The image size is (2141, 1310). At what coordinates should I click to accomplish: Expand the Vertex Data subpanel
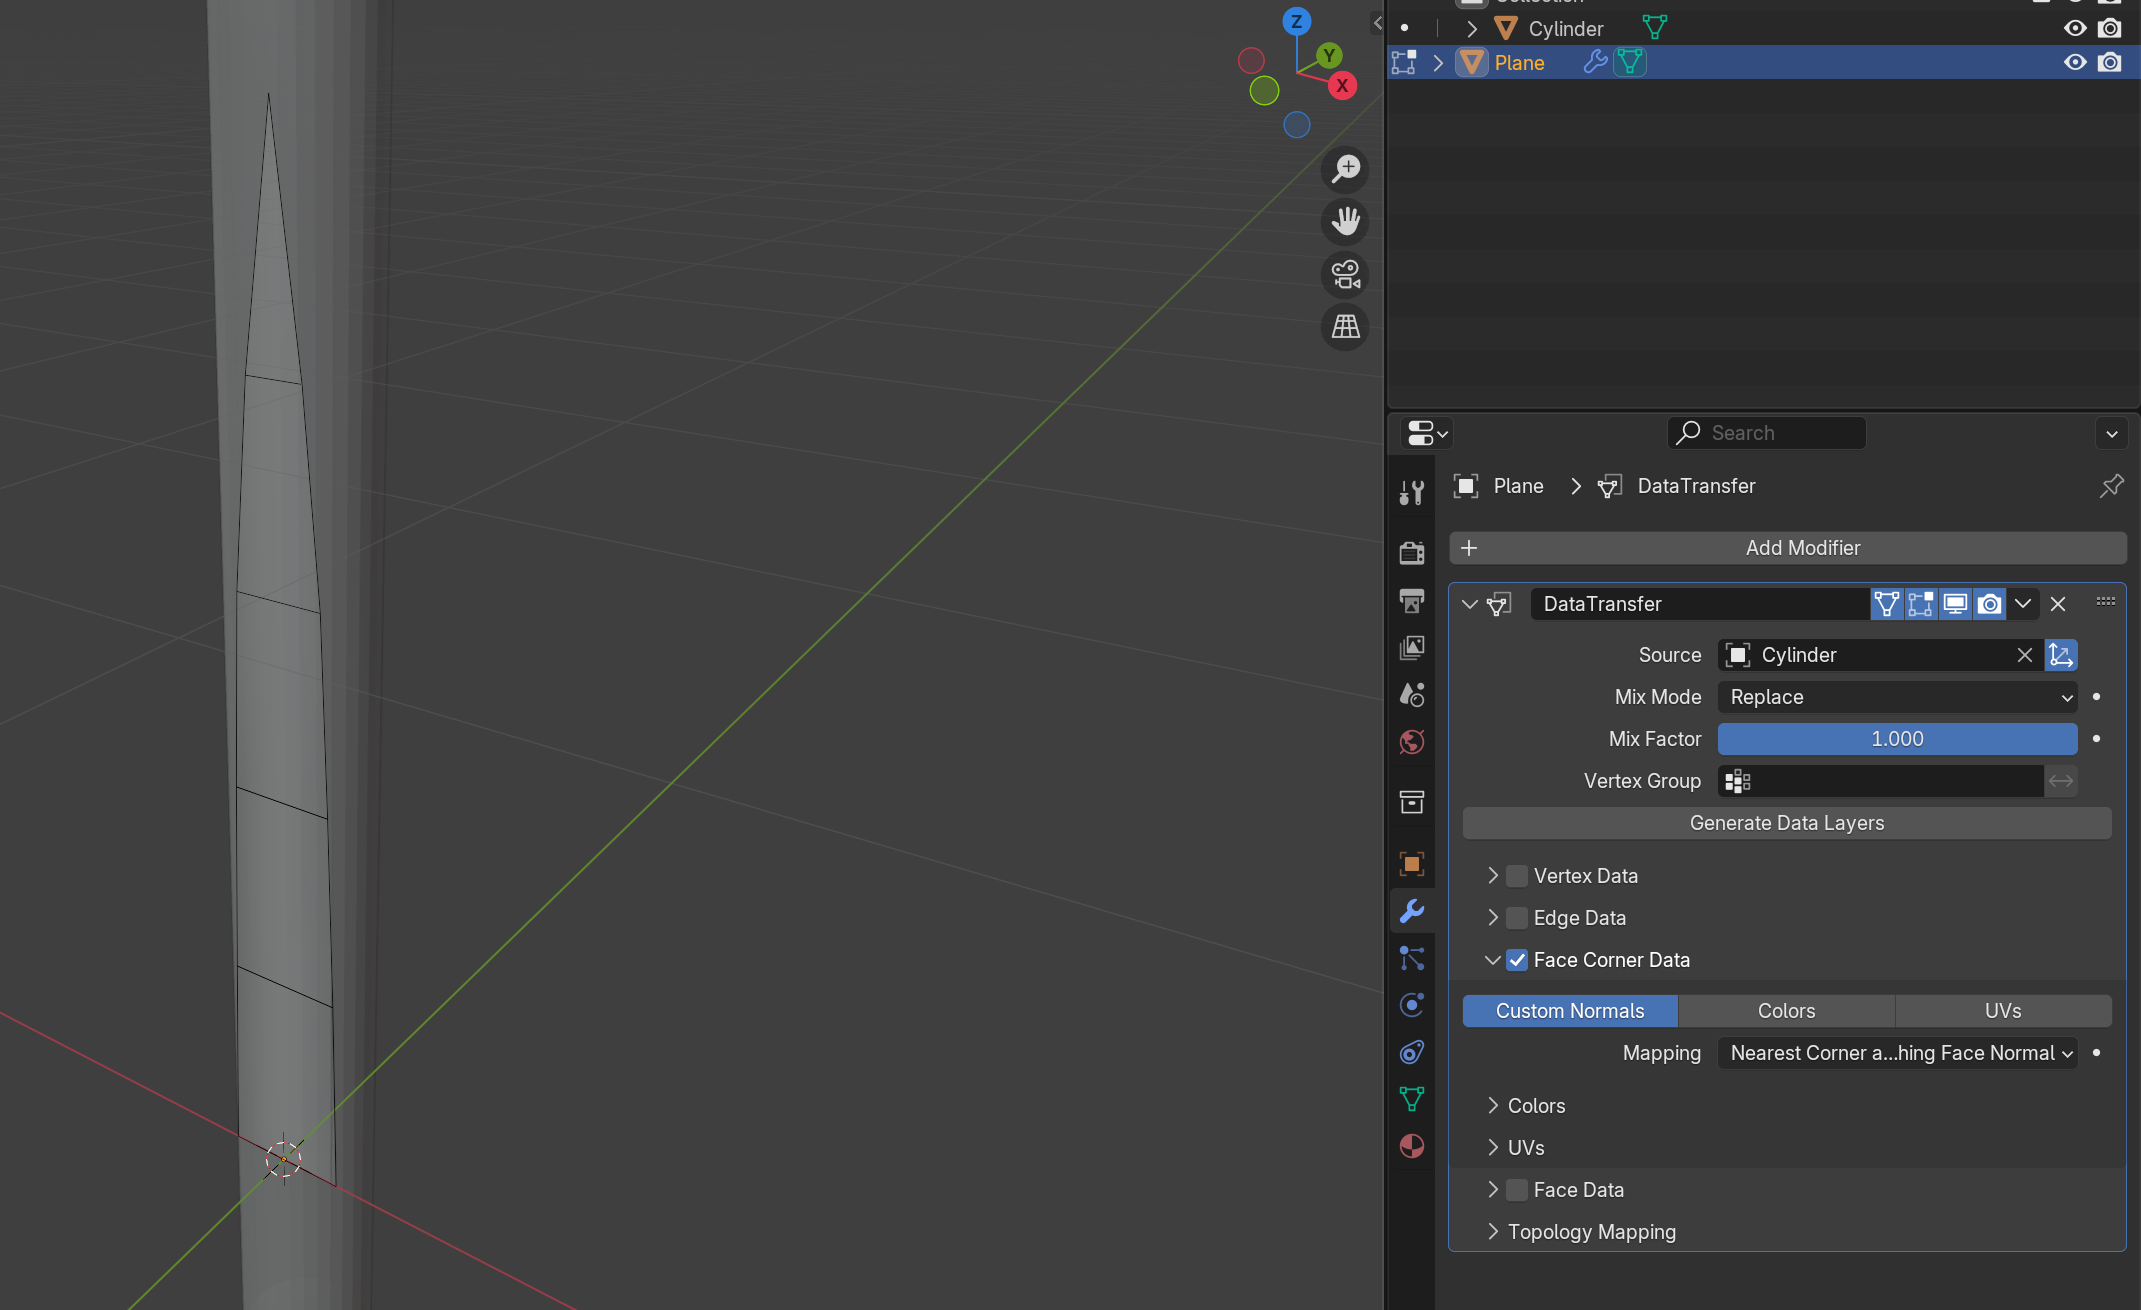pos(1492,876)
